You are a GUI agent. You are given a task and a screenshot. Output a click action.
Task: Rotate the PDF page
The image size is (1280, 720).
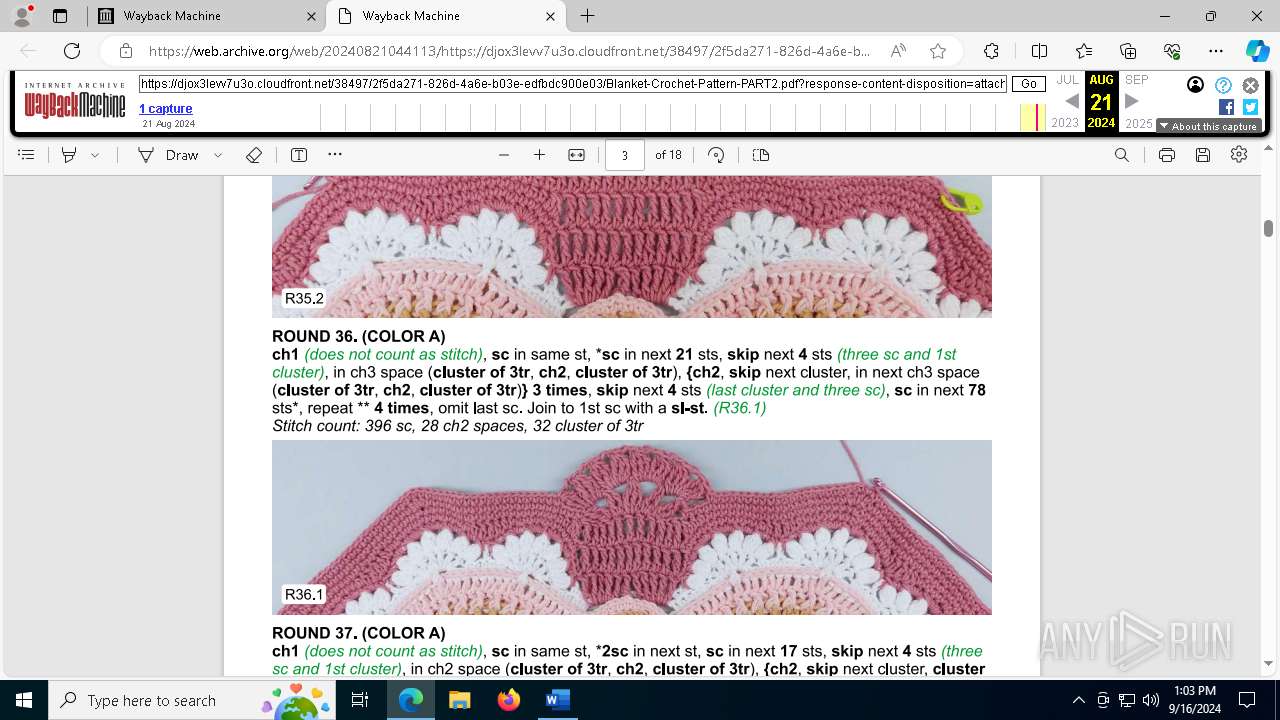point(716,155)
